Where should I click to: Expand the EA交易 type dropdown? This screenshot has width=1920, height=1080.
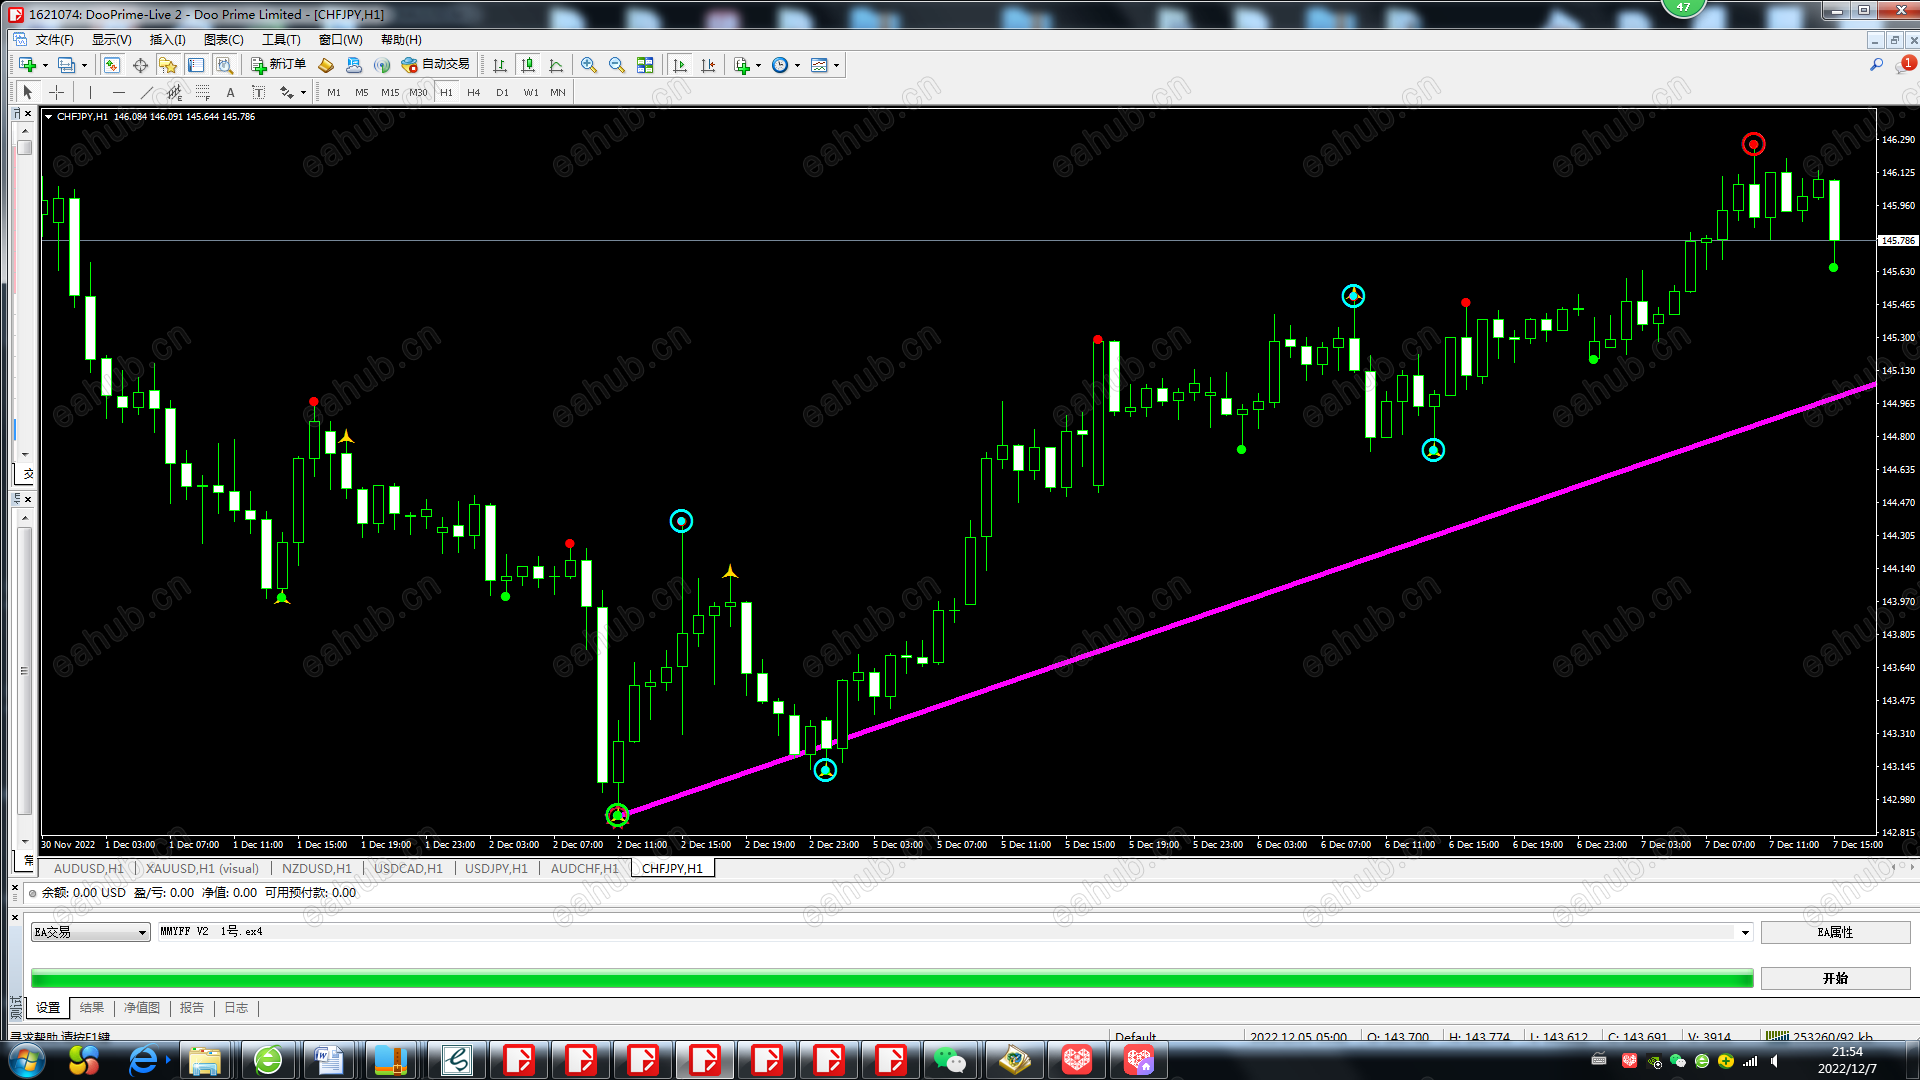point(142,932)
